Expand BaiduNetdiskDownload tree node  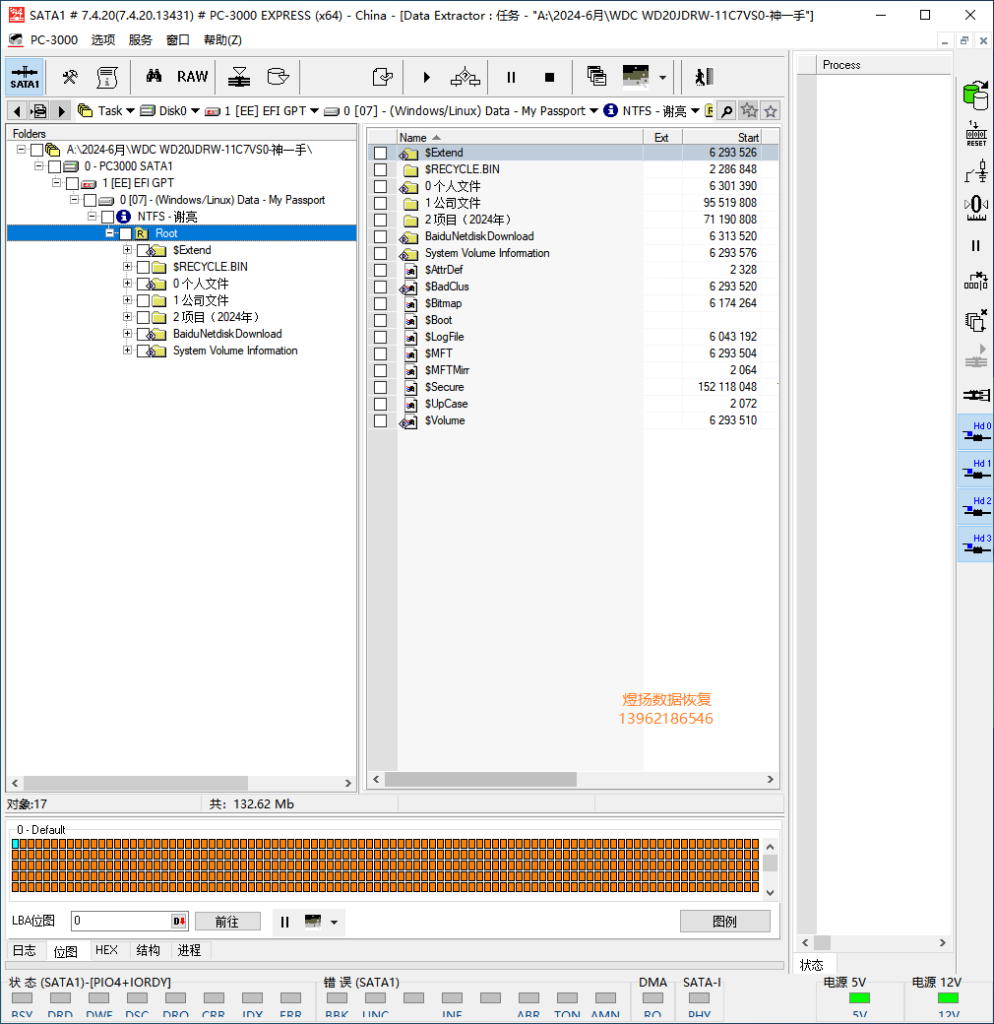coord(127,334)
